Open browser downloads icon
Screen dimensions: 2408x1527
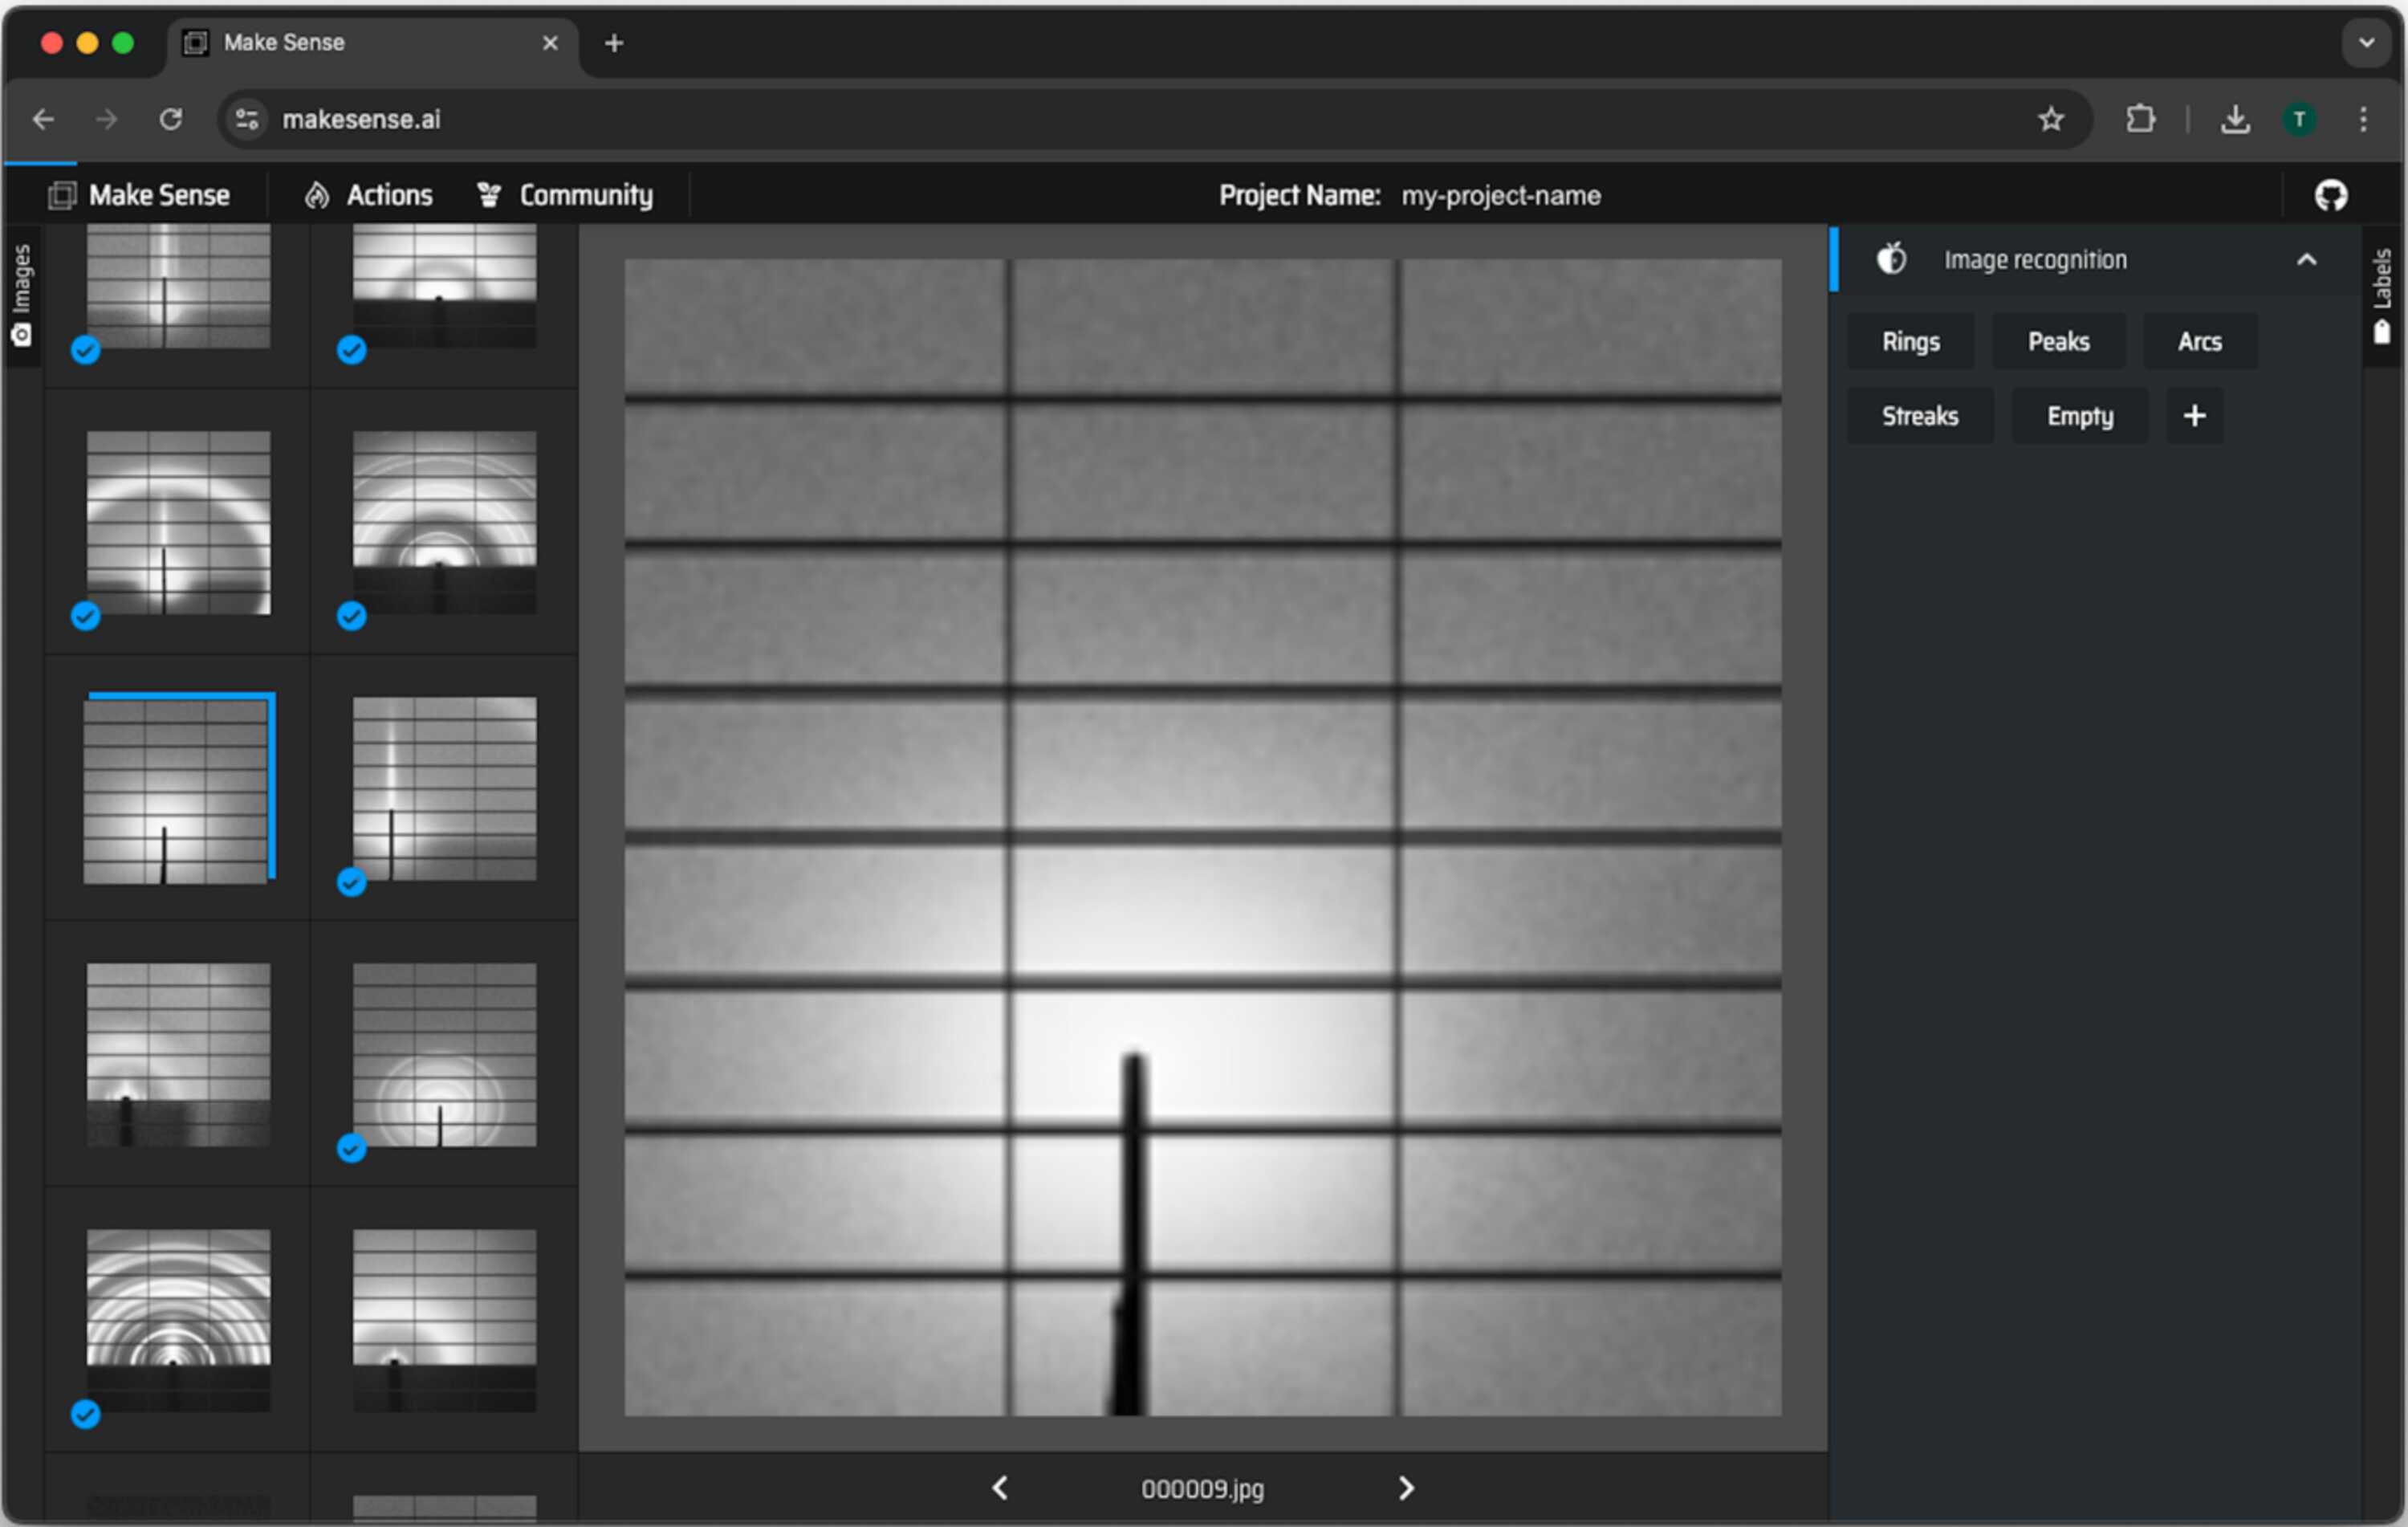tap(2235, 119)
